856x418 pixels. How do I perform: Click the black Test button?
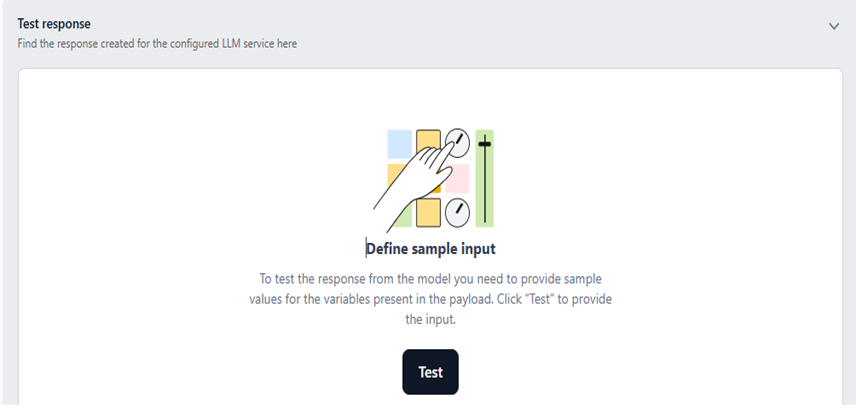pos(430,372)
